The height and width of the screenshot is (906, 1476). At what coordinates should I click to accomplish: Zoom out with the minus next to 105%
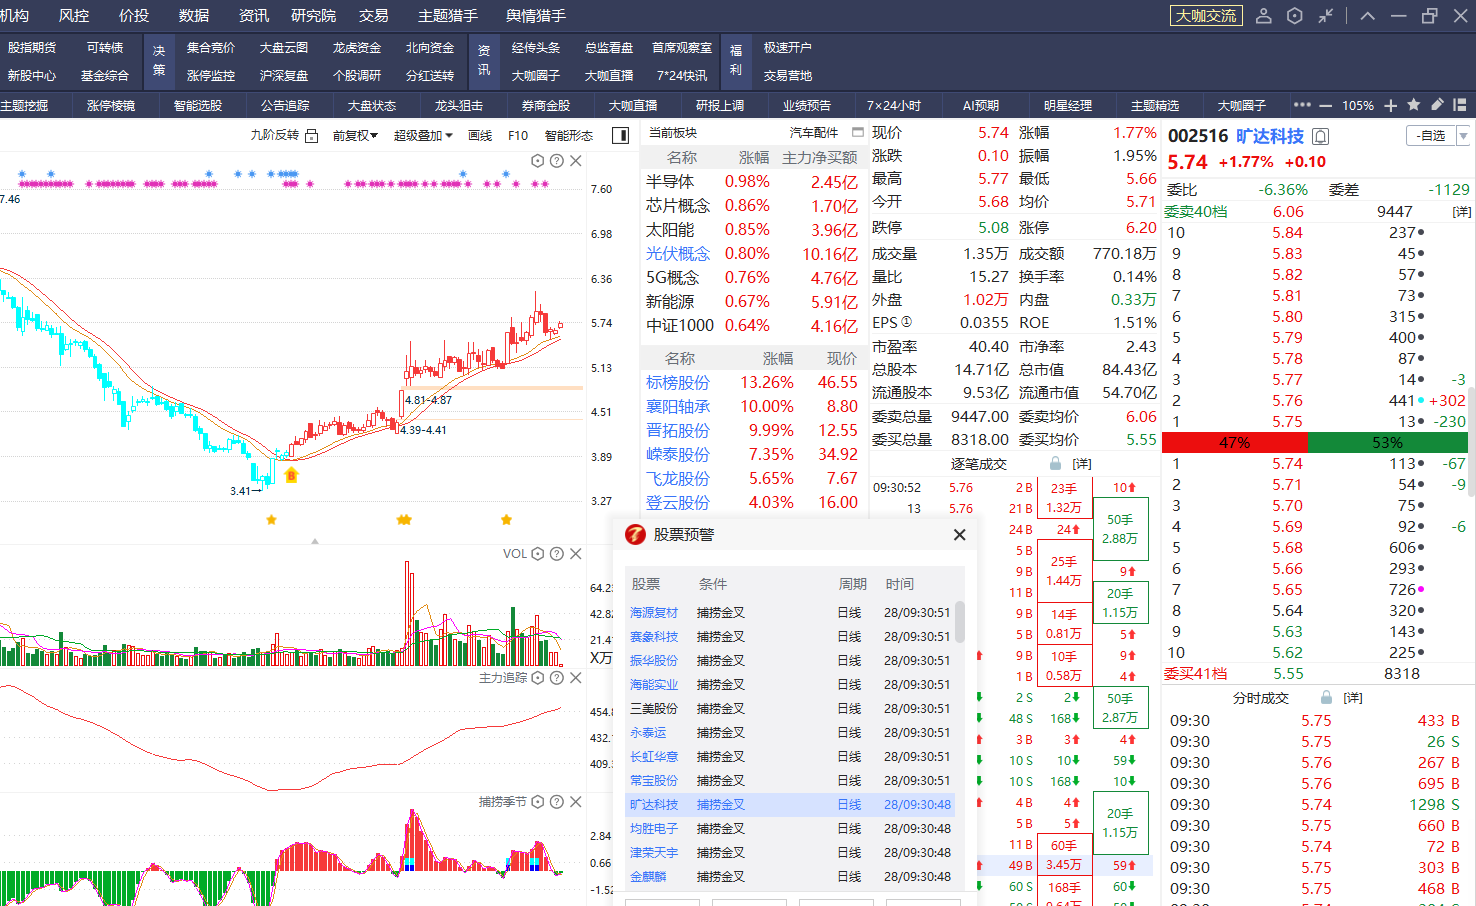(x=1326, y=105)
